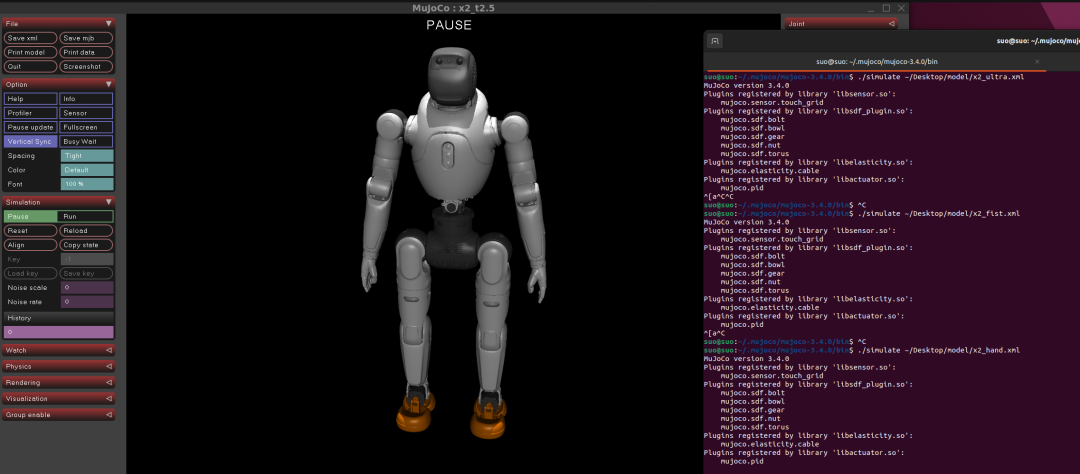Expand the Rendering section
Image resolution: width=1080 pixels, height=474 pixels.
[x=59, y=382]
